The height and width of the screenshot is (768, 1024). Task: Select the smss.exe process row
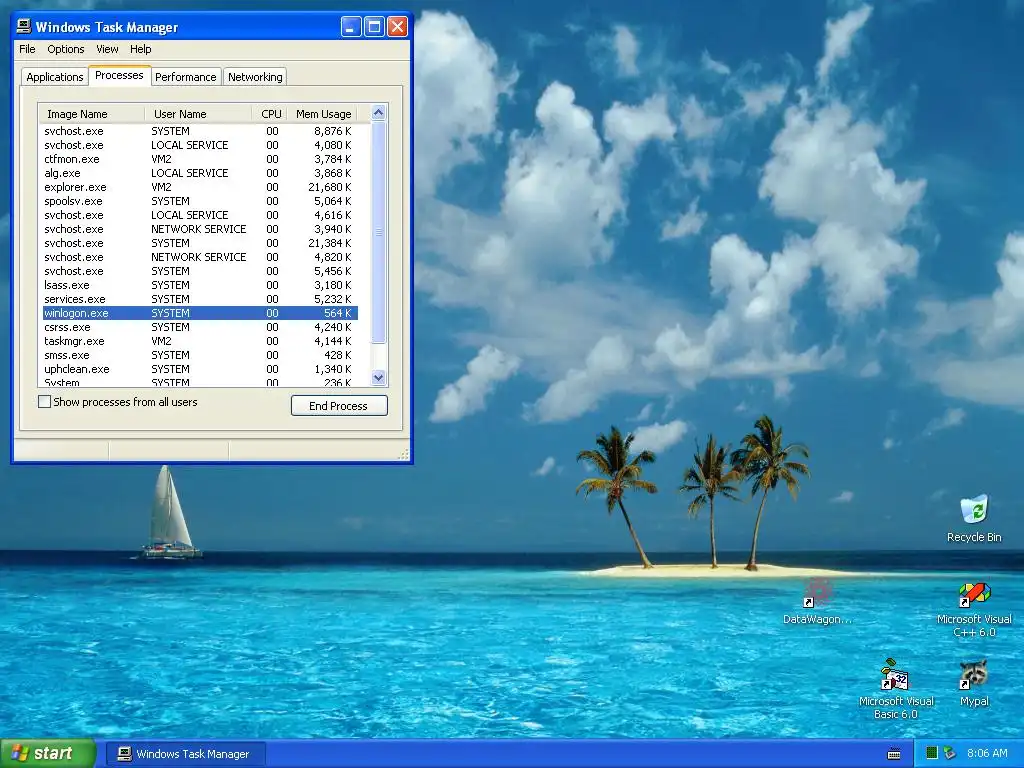(200, 355)
